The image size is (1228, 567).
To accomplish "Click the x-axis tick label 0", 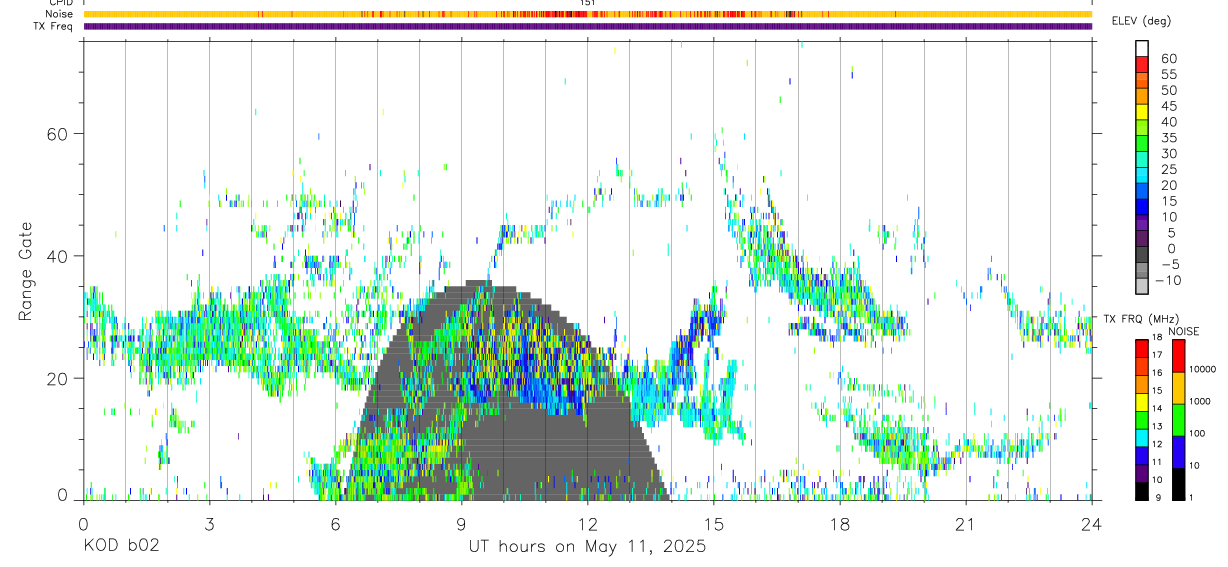I will (x=82, y=524).
